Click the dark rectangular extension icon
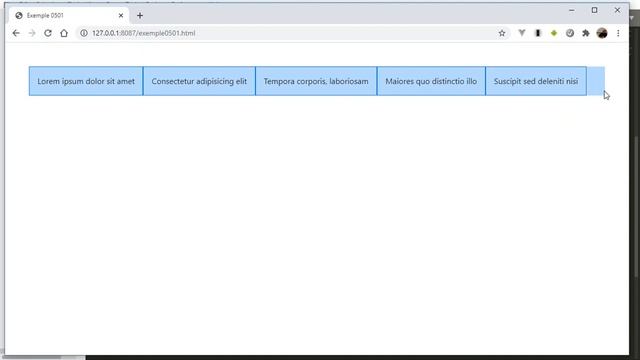 [x=538, y=33]
